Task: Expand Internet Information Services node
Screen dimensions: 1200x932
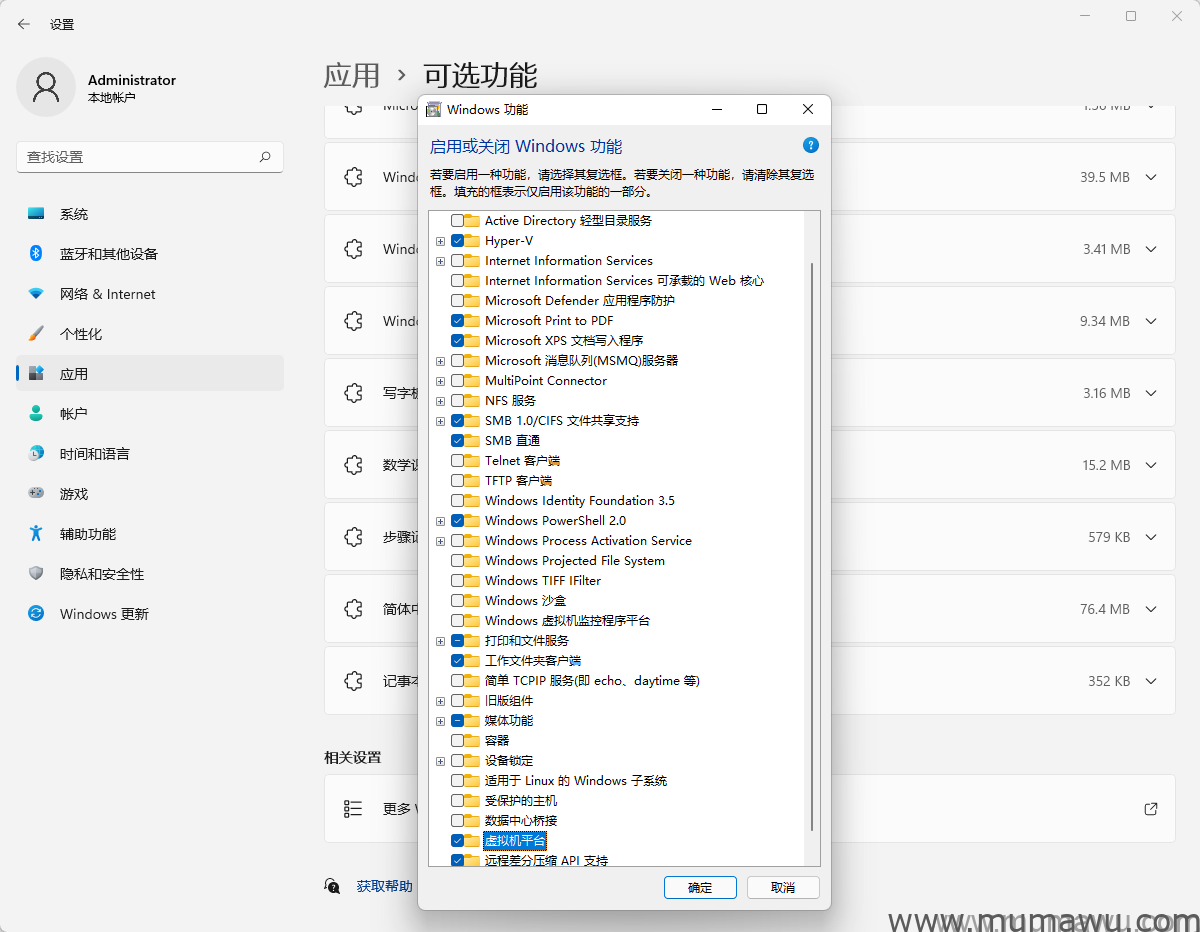Action: click(x=440, y=260)
